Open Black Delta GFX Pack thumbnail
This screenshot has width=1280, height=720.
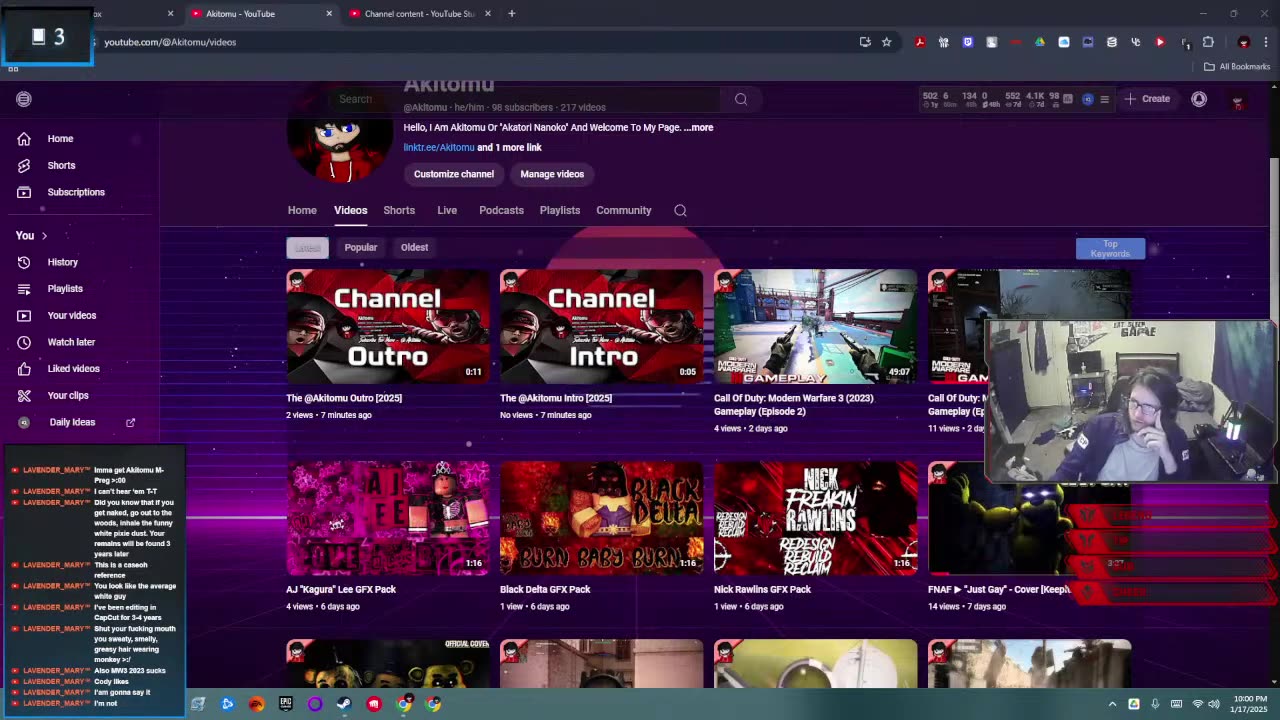tap(601, 518)
